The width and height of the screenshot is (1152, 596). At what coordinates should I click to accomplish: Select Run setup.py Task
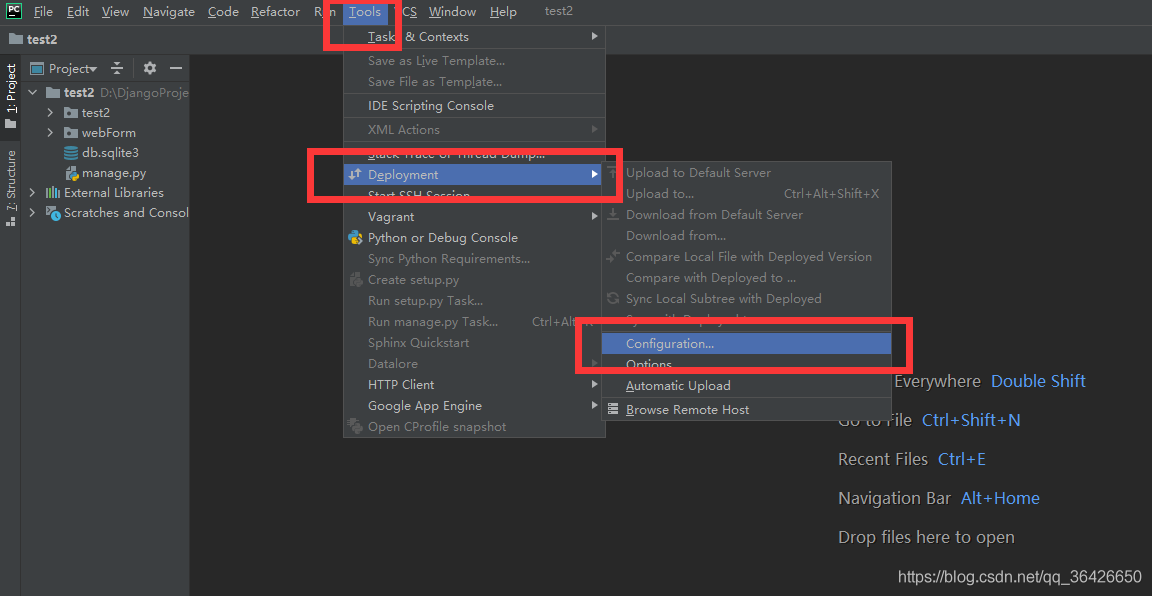(474, 301)
